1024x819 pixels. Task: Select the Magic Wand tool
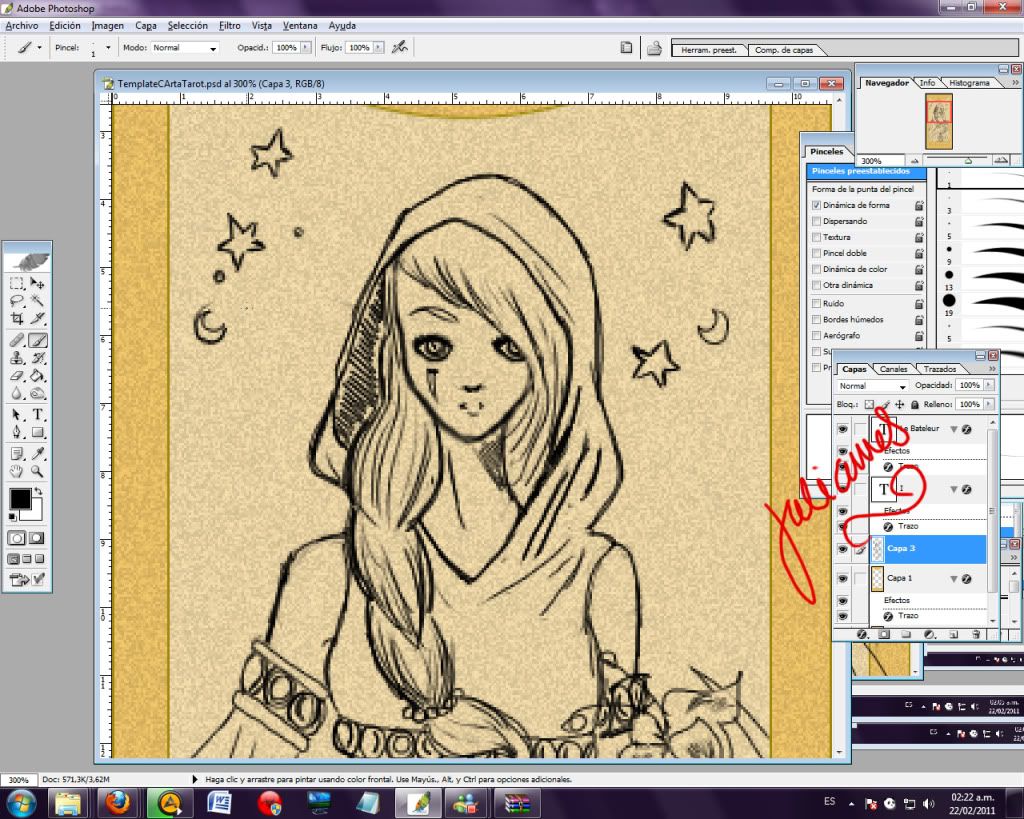click(37, 301)
